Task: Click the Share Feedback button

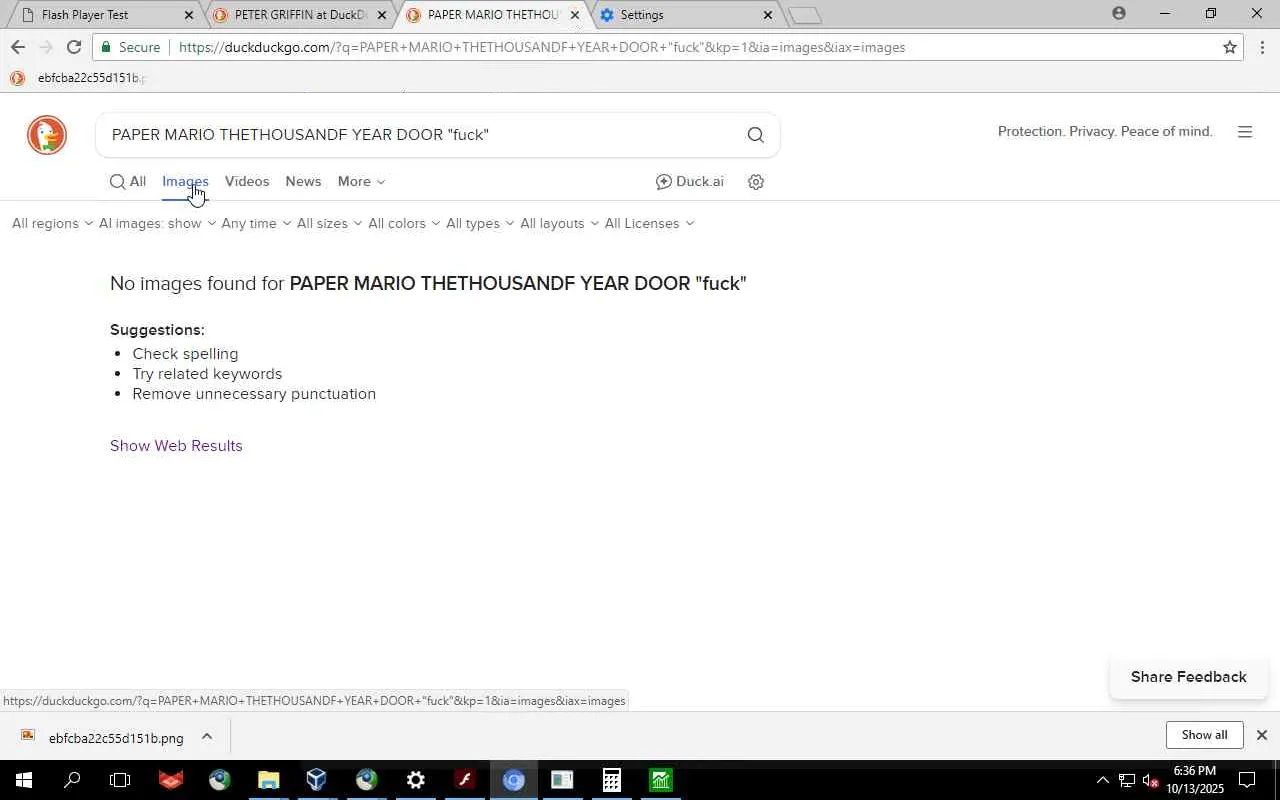Action: coord(1188,677)
